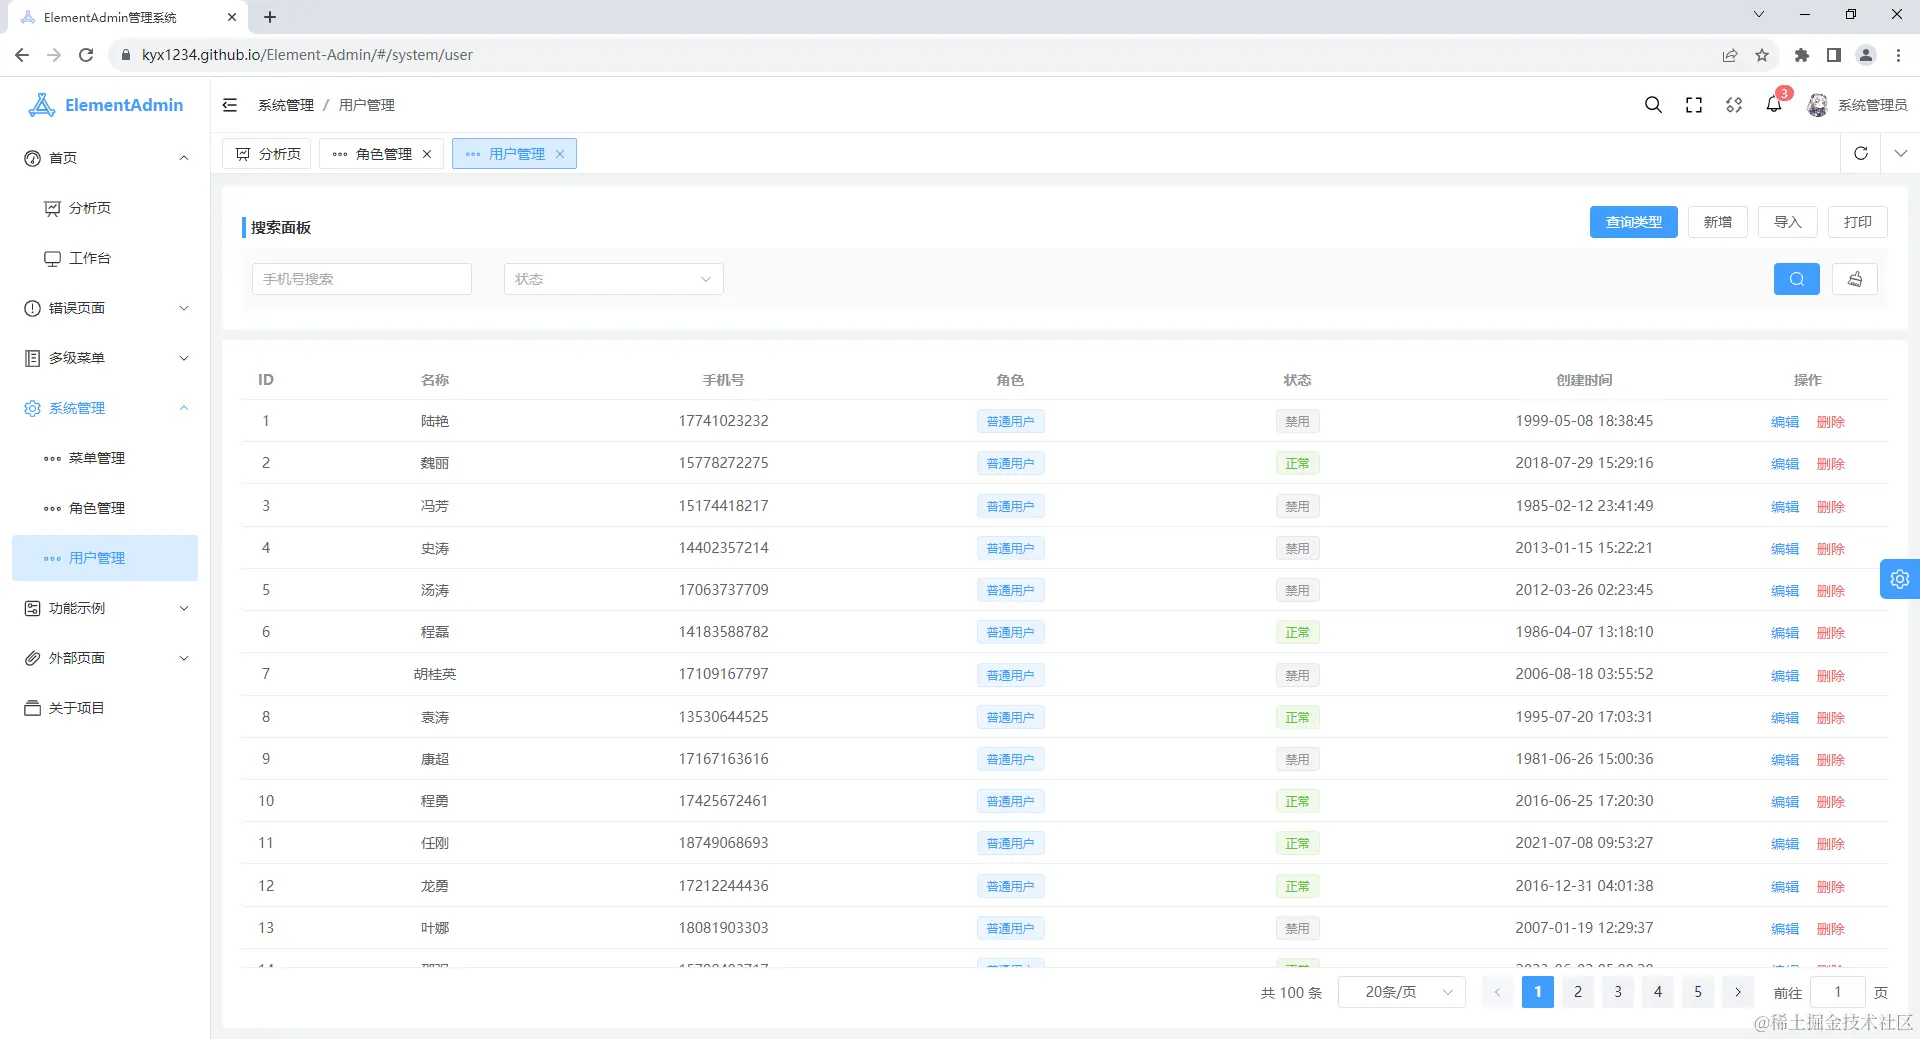Open the floating settings gear on right edge
This screenshot has width=1920, height=1039.
tap(1900, 579)
